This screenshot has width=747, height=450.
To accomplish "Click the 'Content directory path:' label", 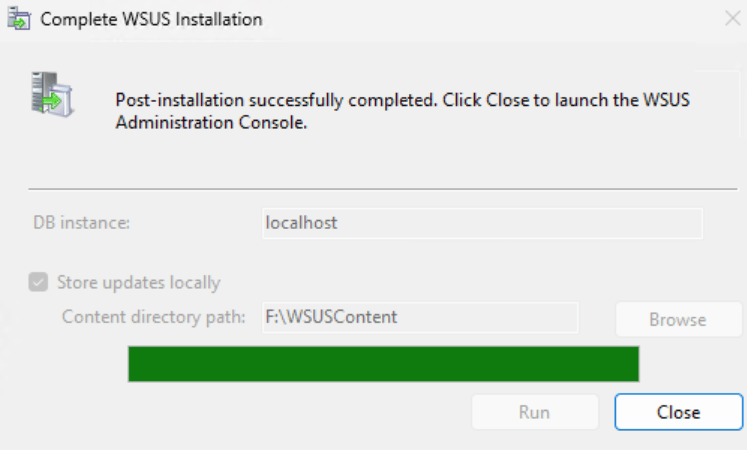I will (153, 317).
